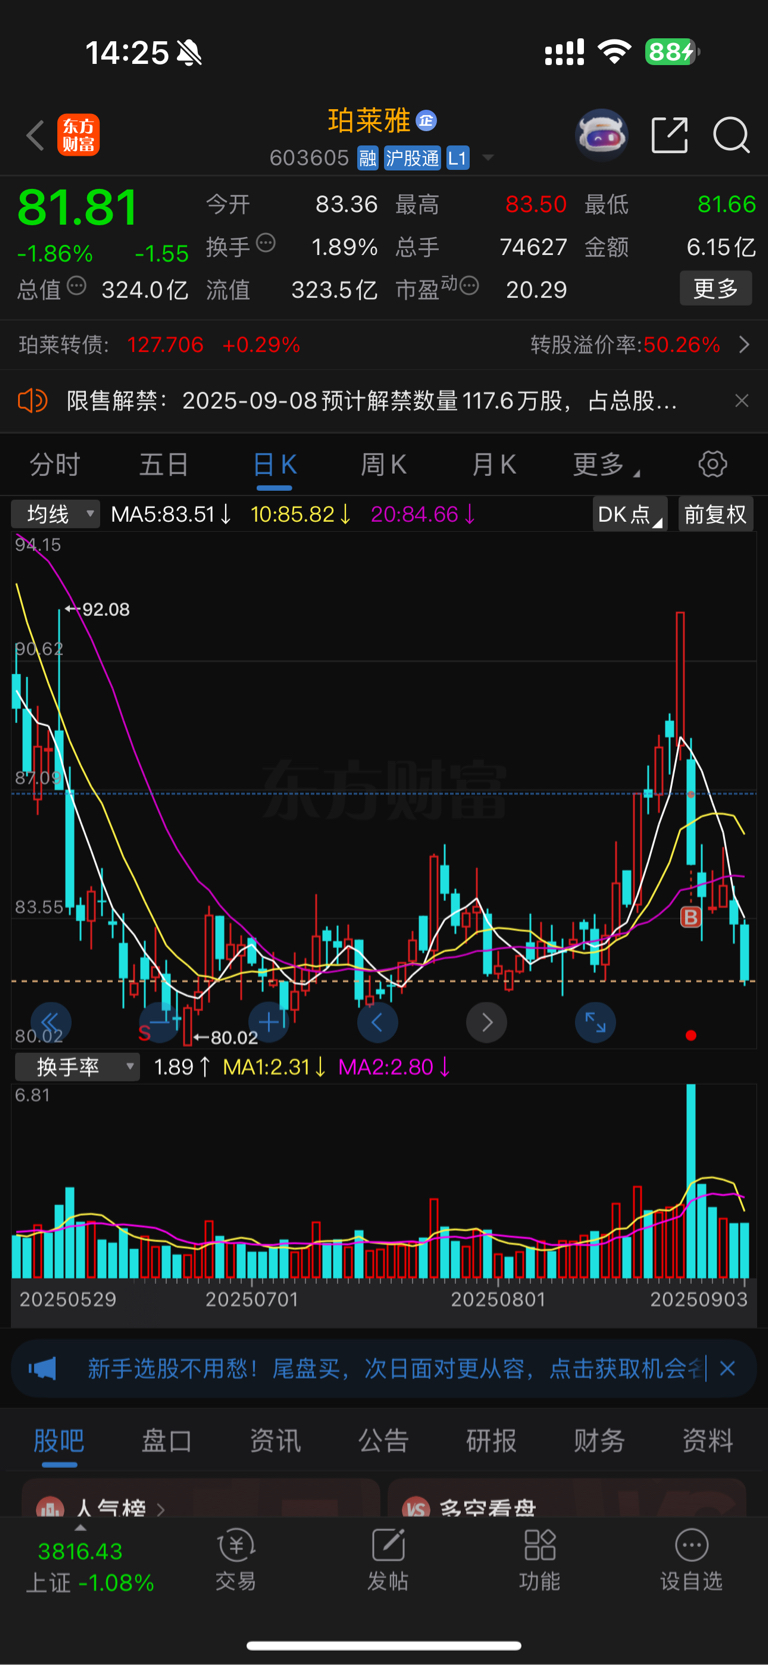The height and width of the screenshot is (1665, 768).
Task: Switch to 盘口 tab
Action: tap(167, 1441)
